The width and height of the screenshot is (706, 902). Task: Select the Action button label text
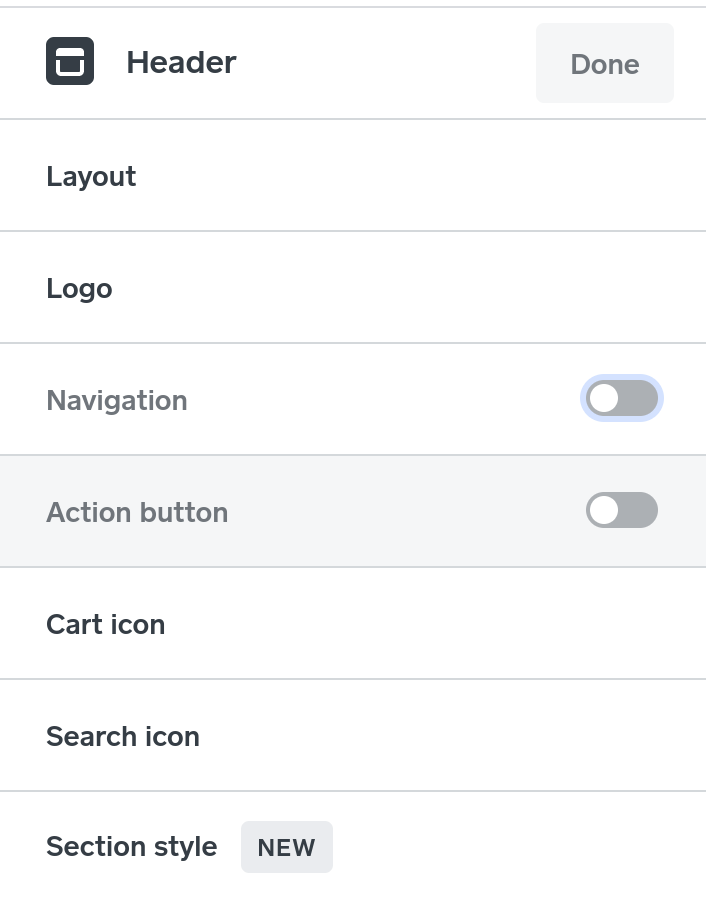click(x=137, y=513)
